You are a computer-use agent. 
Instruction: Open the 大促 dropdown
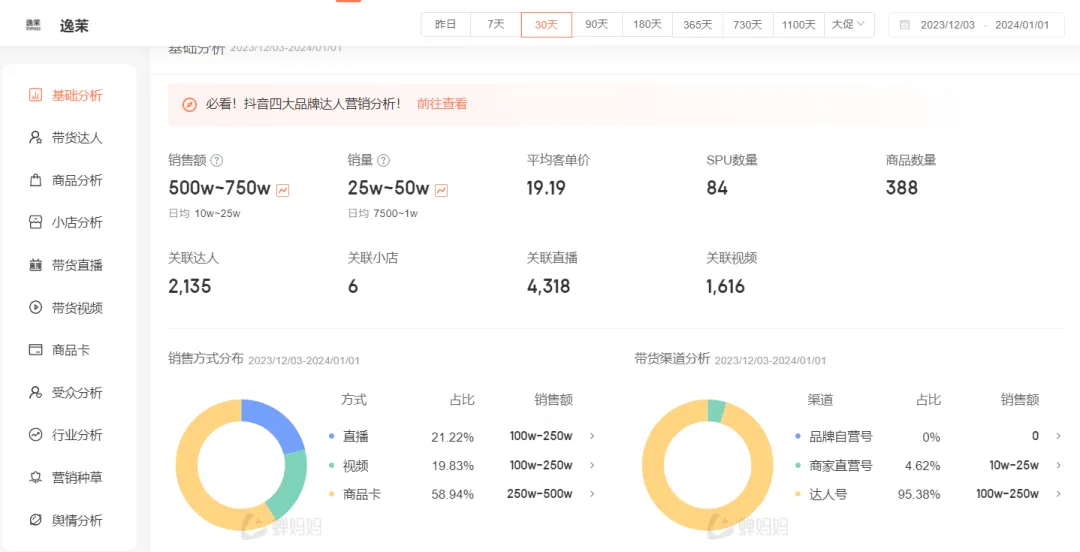coord(849,25)
